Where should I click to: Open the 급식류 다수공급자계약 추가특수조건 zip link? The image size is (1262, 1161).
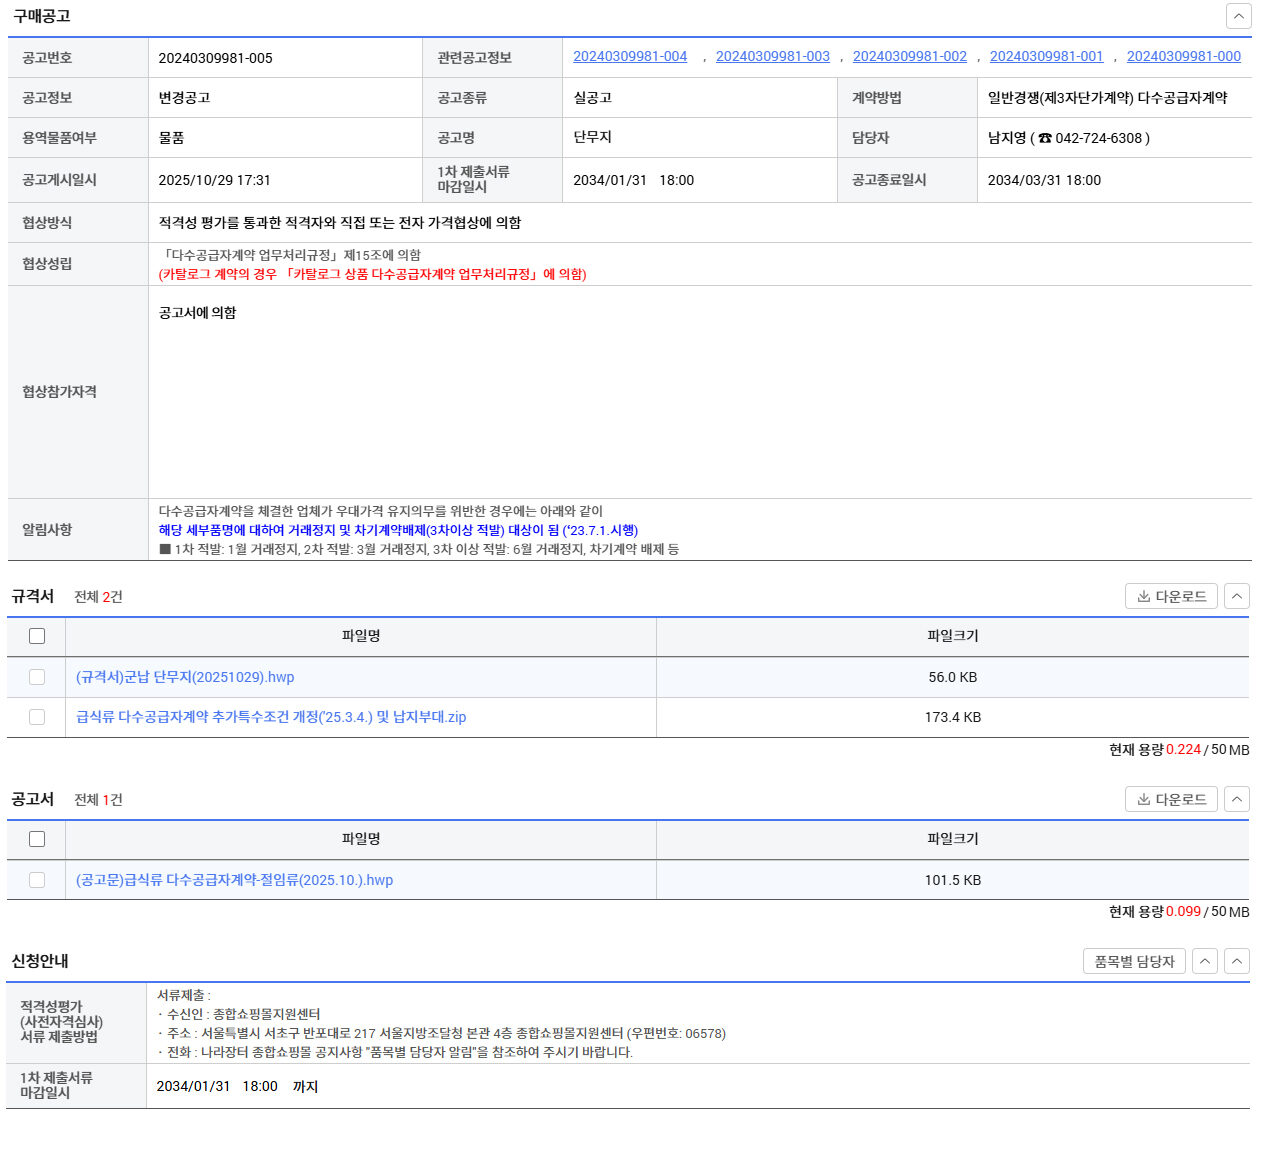point(271,718)
